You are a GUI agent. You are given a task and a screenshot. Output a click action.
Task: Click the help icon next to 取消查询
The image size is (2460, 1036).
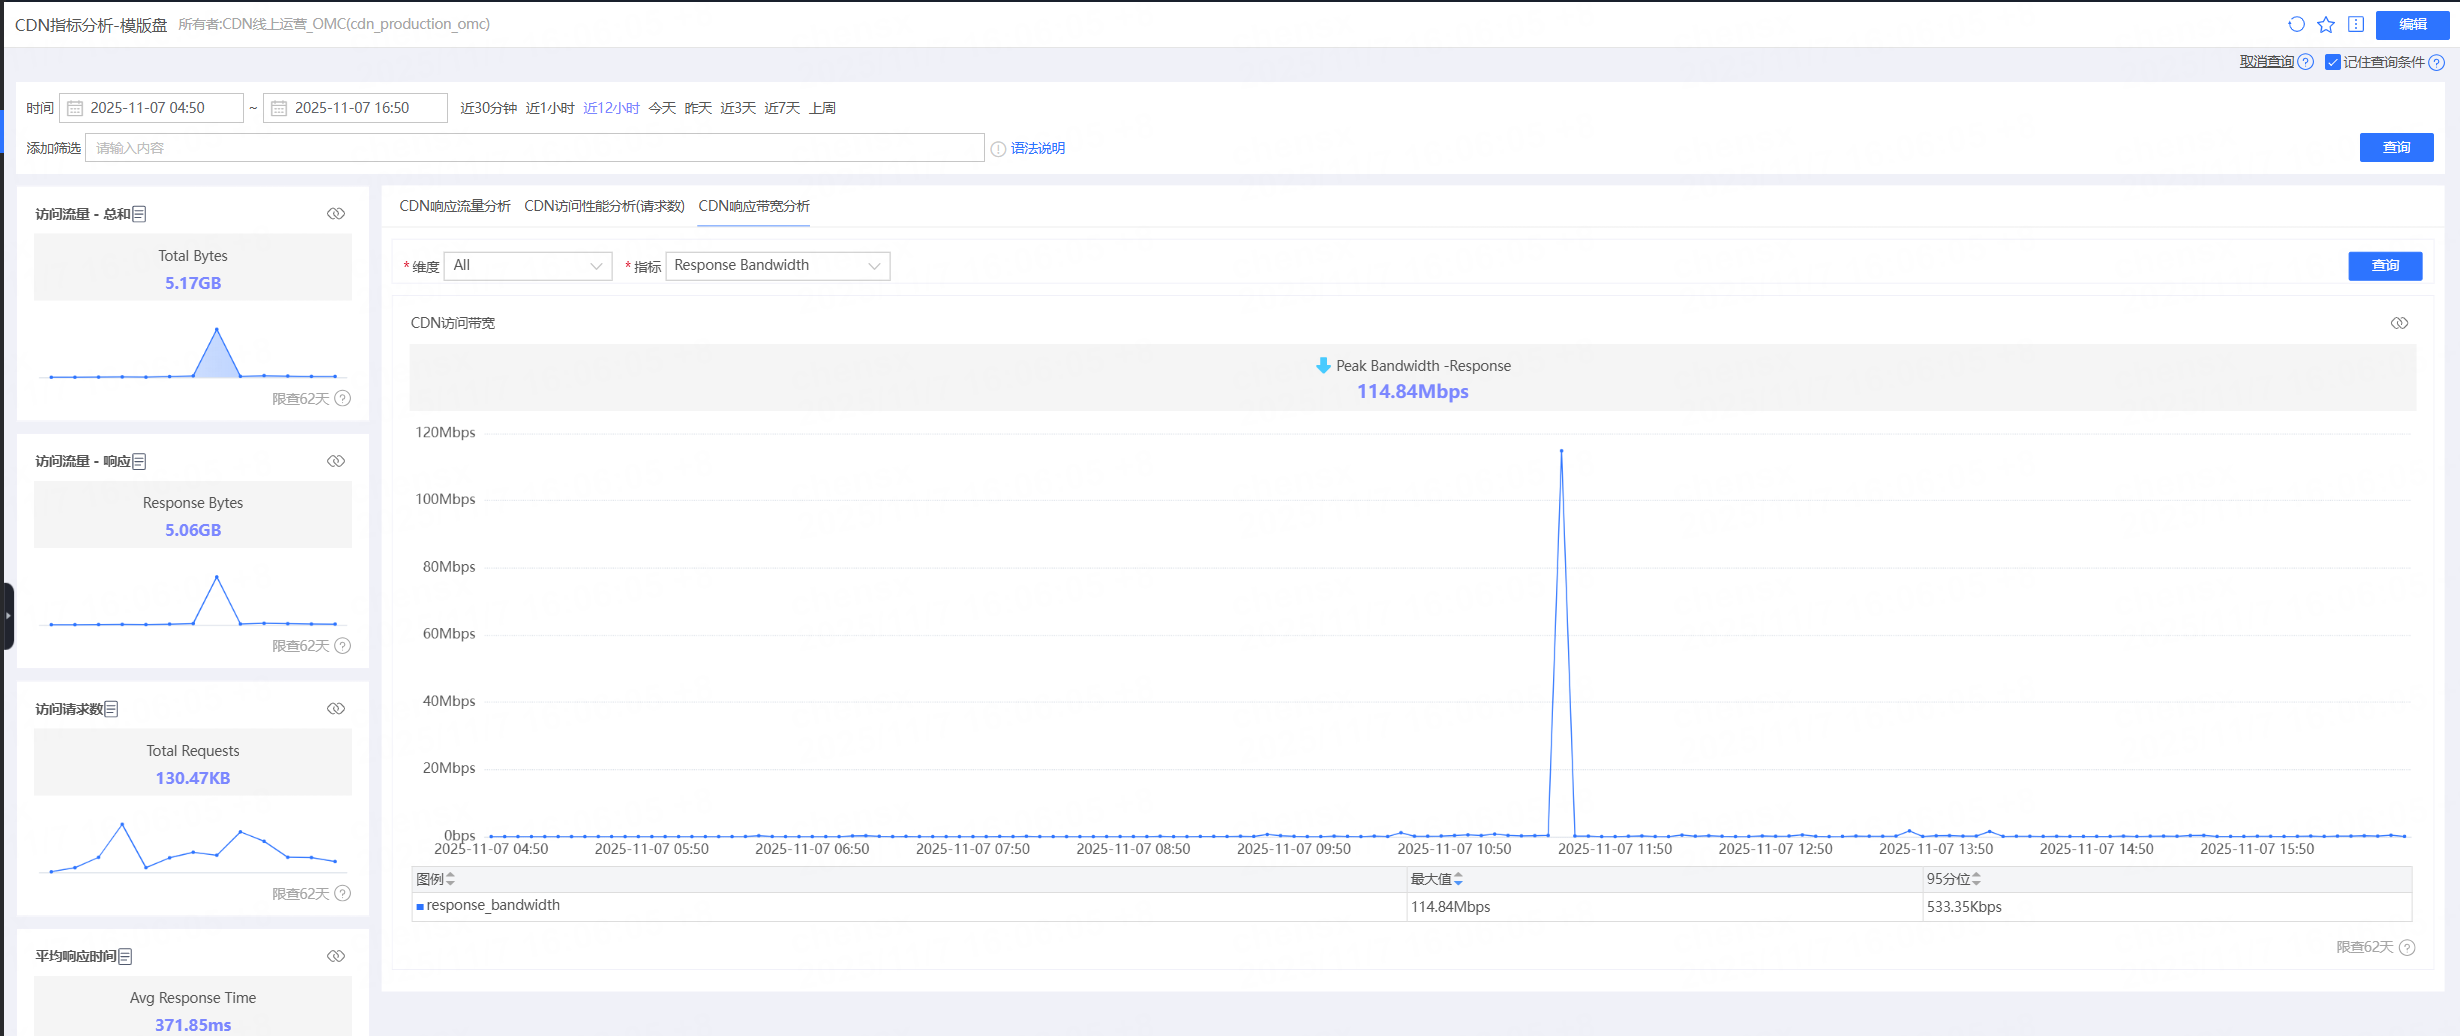click(x=2306, y=62)
